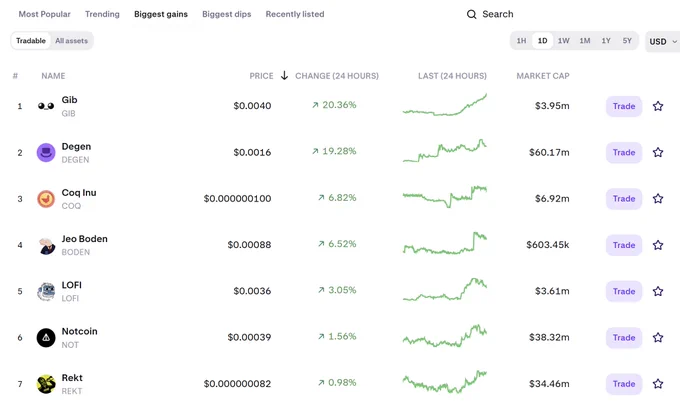The height and width of the screenshot is (405, 680).
Task: Click the 20.36% change value
Action: coord(339,105)
